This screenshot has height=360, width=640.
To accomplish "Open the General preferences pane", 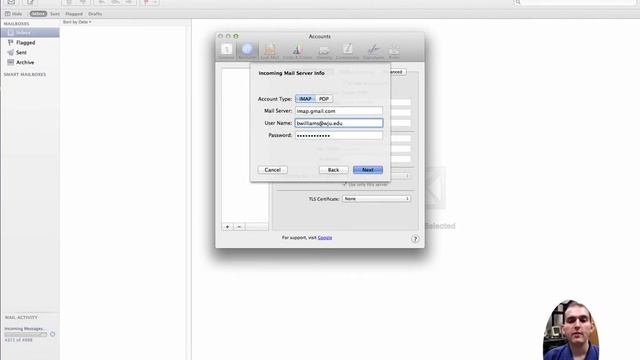I will (227, 51).
